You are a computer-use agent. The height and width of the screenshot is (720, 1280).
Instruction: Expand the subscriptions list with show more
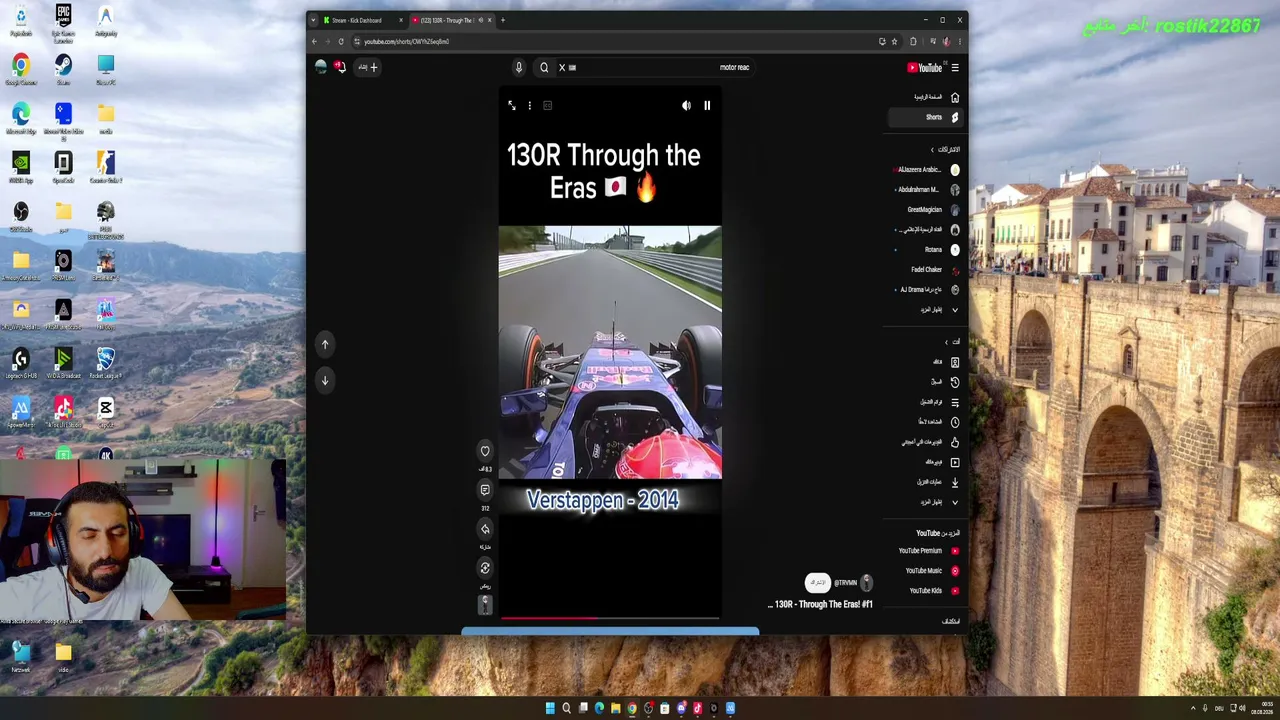(x=924, y=310)
